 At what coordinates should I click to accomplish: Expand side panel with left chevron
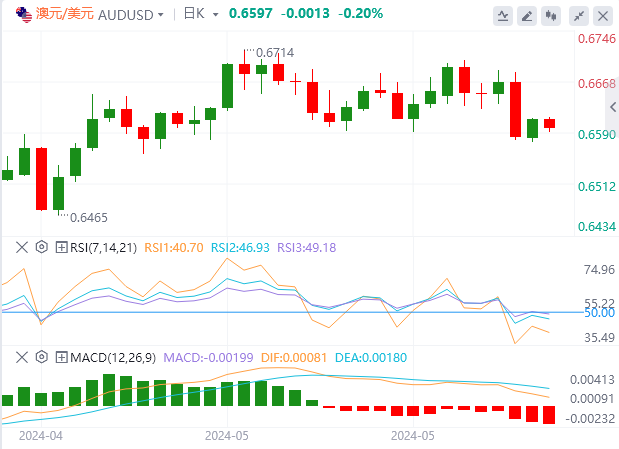[612, 107]
